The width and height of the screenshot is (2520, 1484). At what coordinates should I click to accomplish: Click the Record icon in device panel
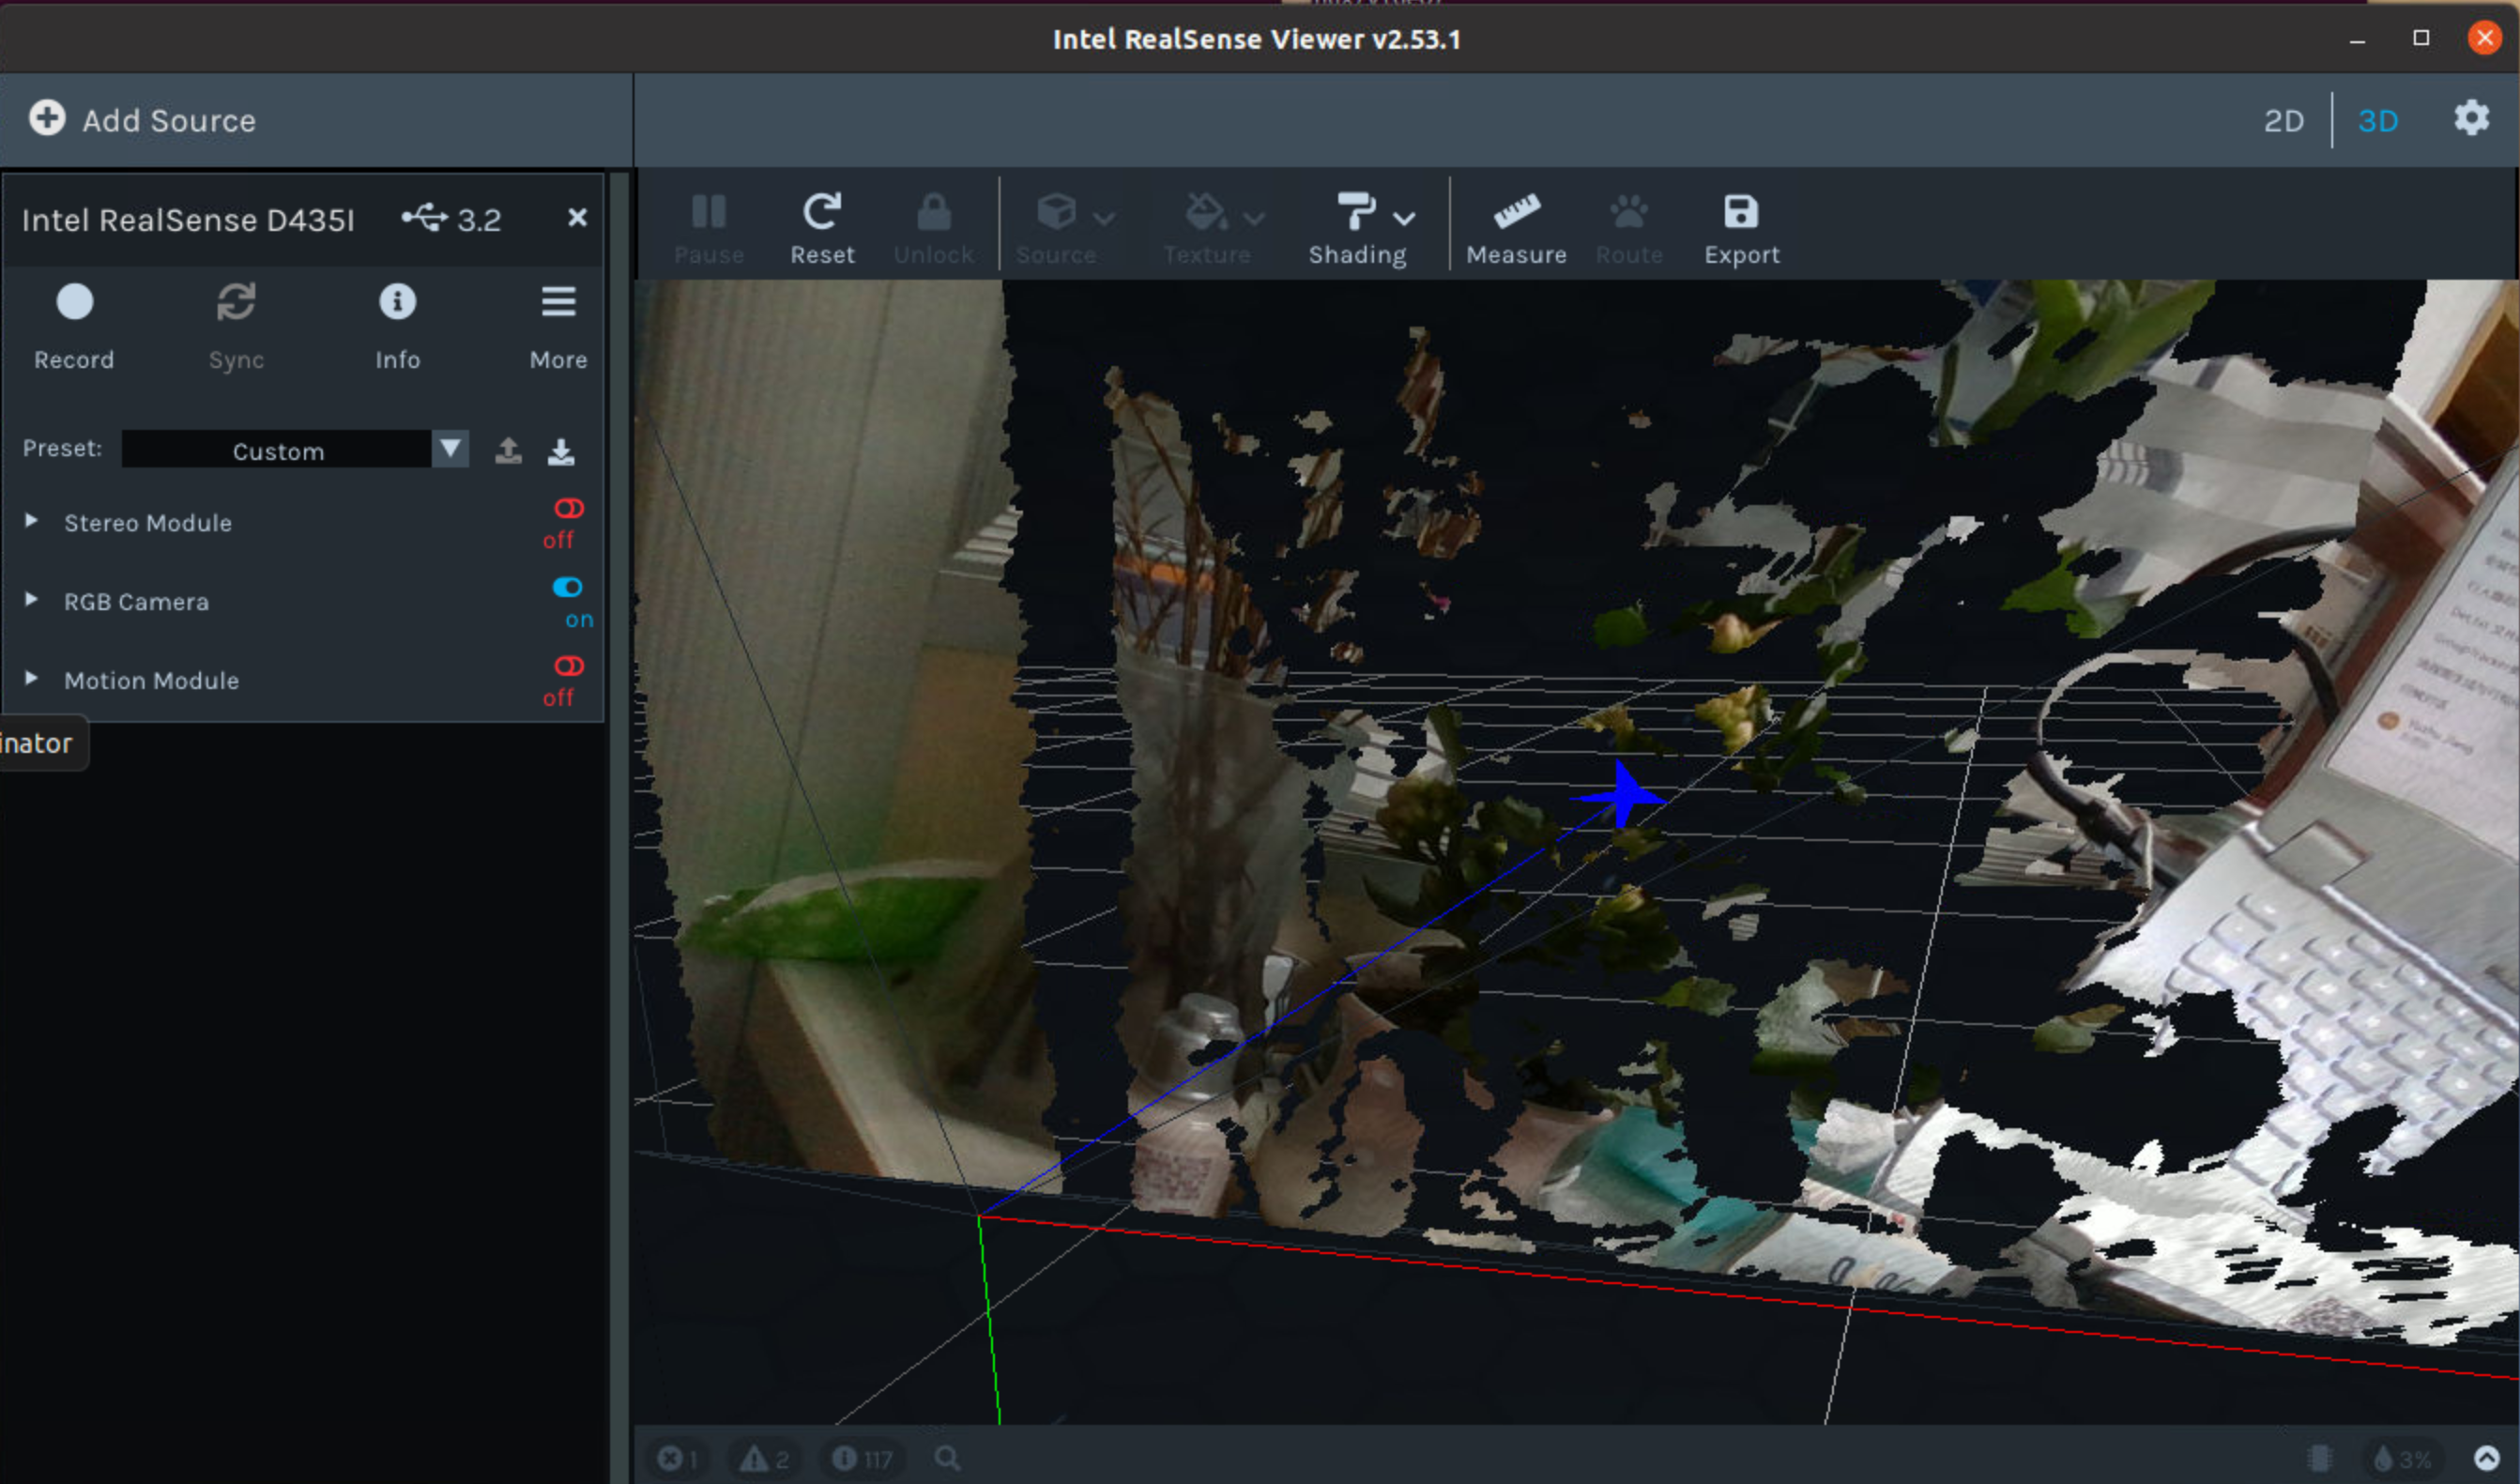[74, 302]
